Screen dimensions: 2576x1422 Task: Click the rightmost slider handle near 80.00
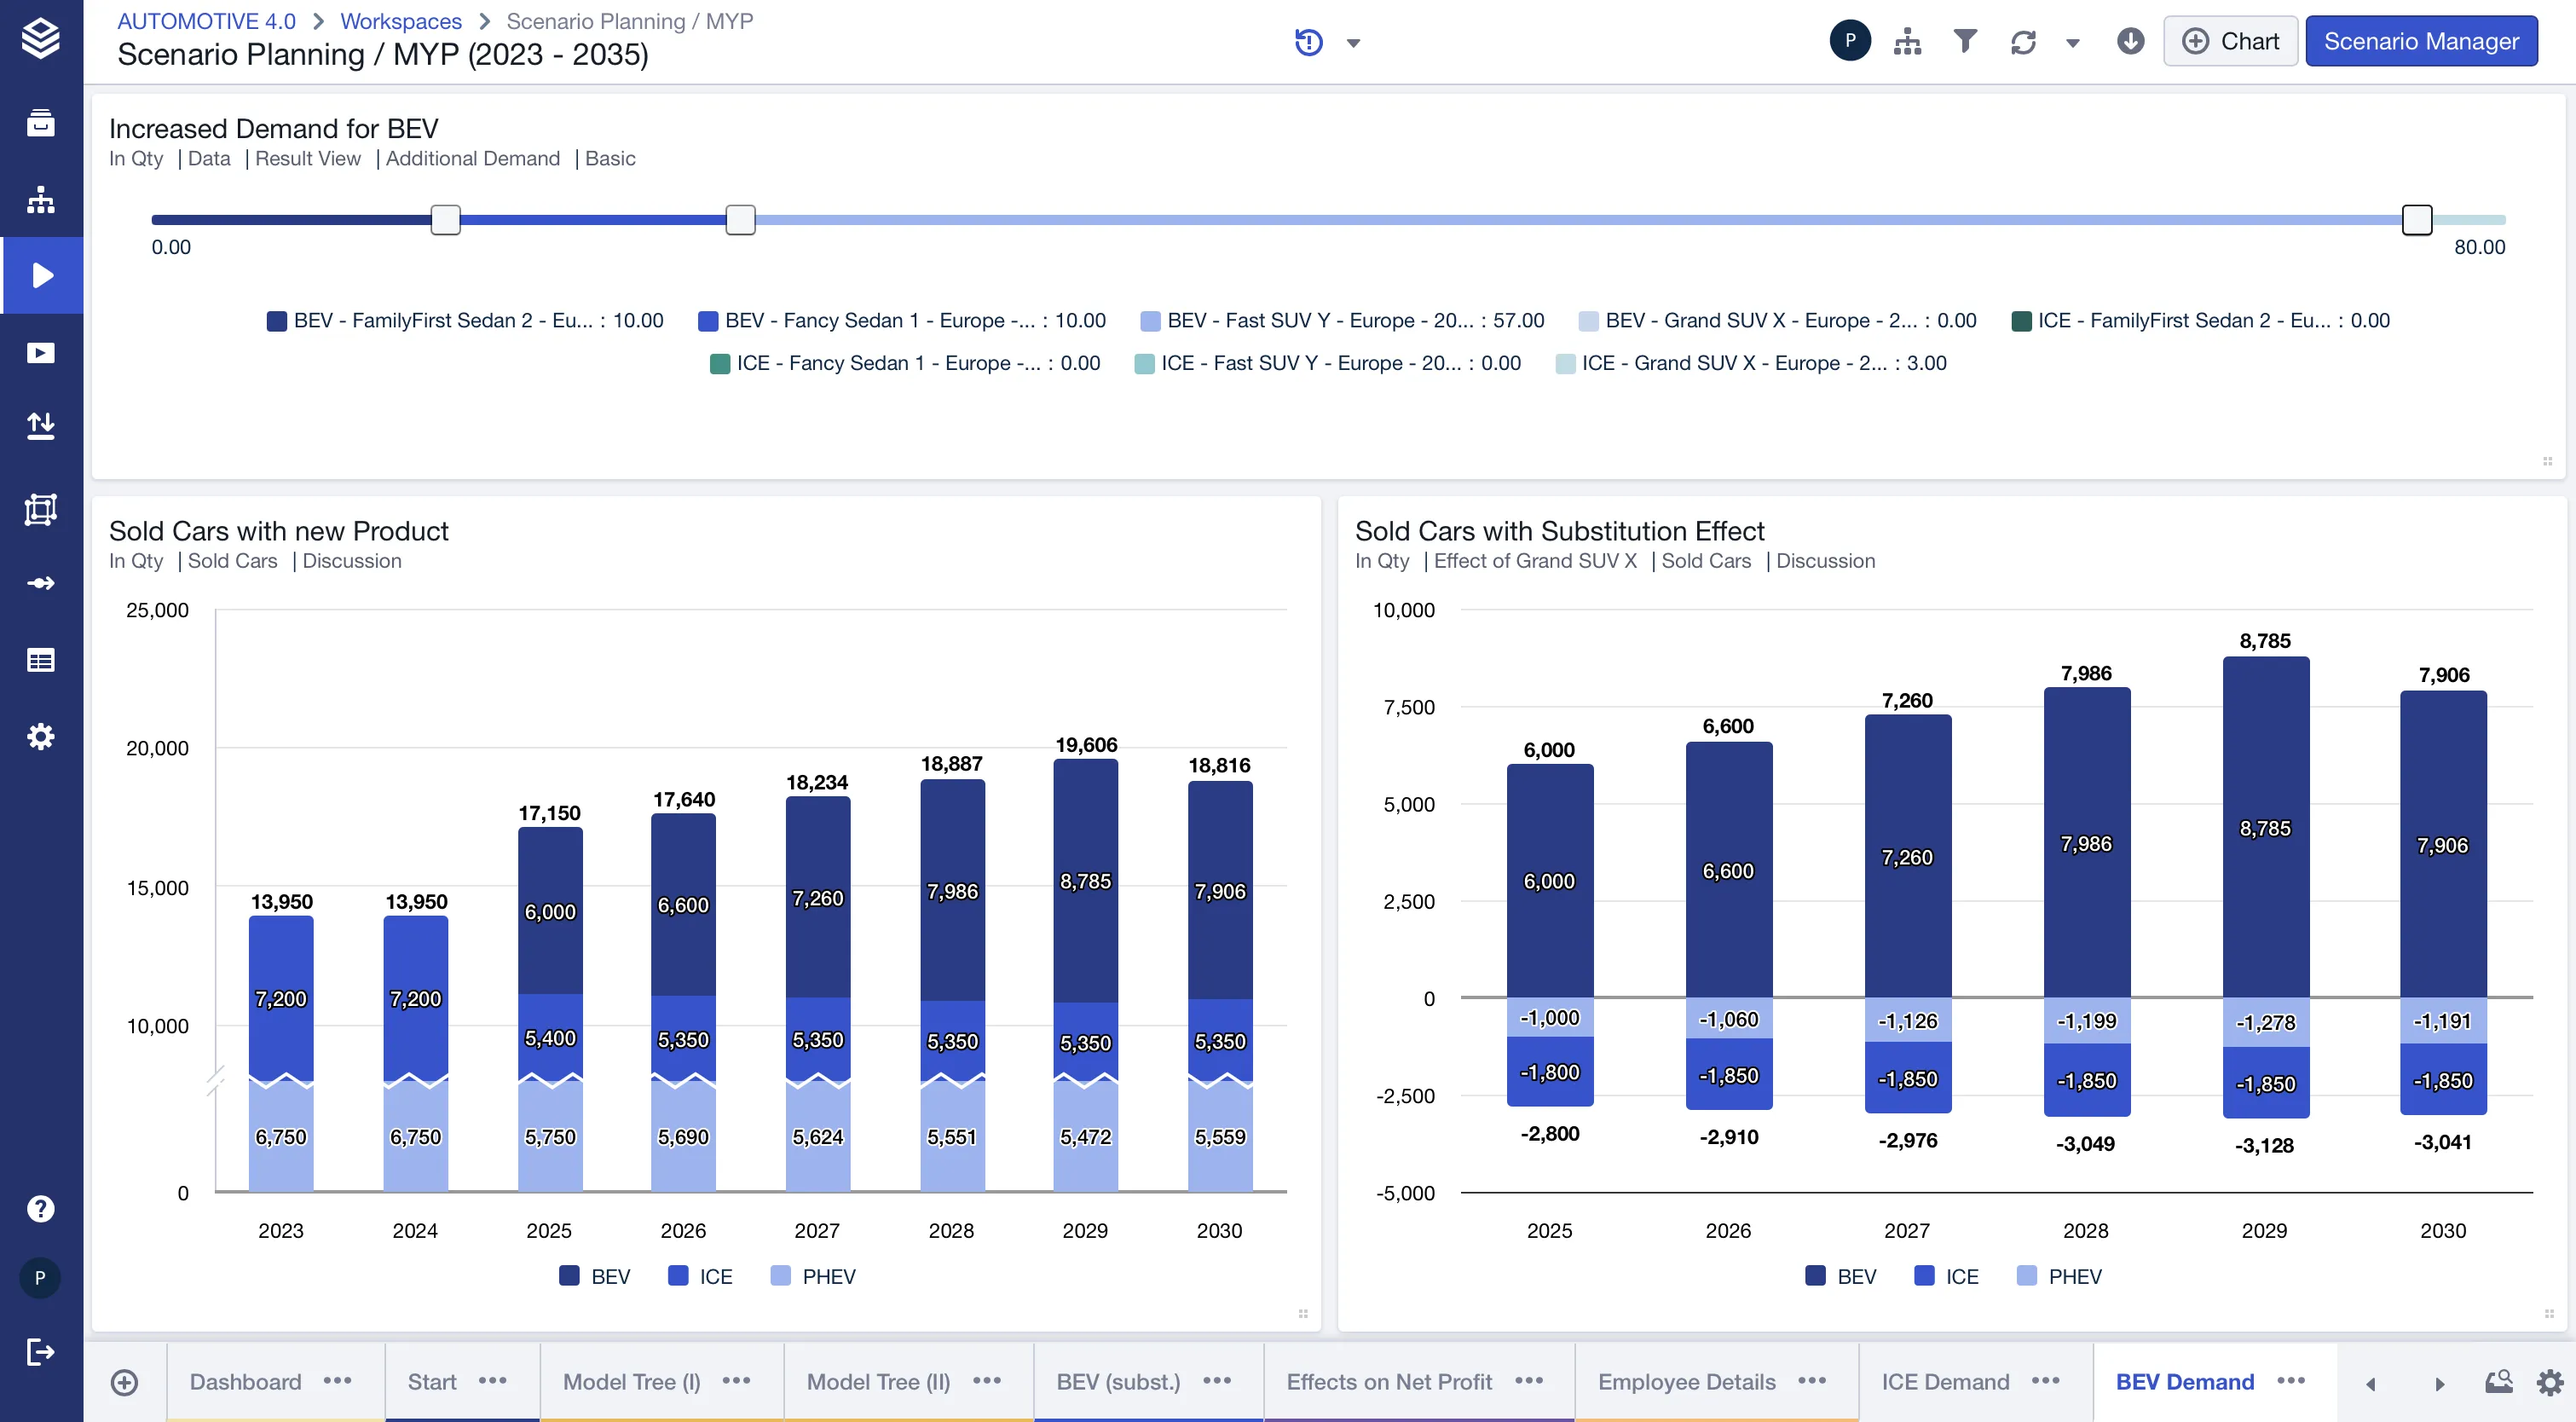click(x=2417, y=219)
